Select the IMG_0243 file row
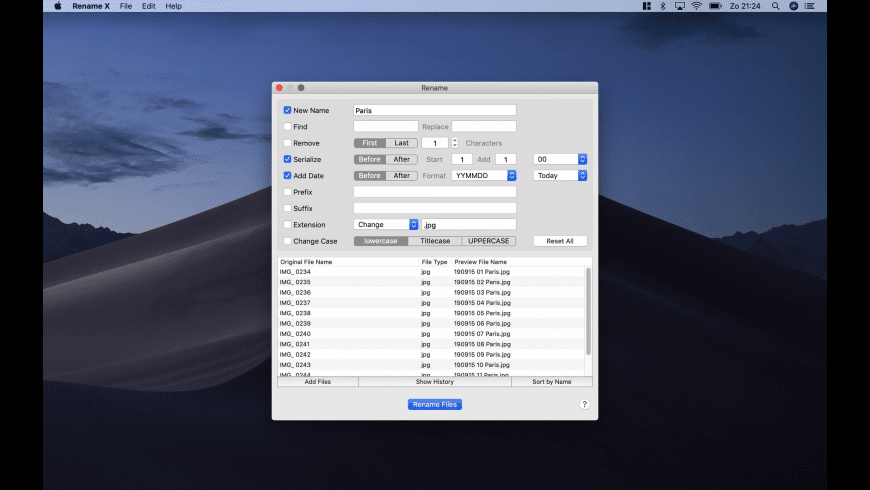The height and width of the screenshot is (490, 870). tap(431, 365)
